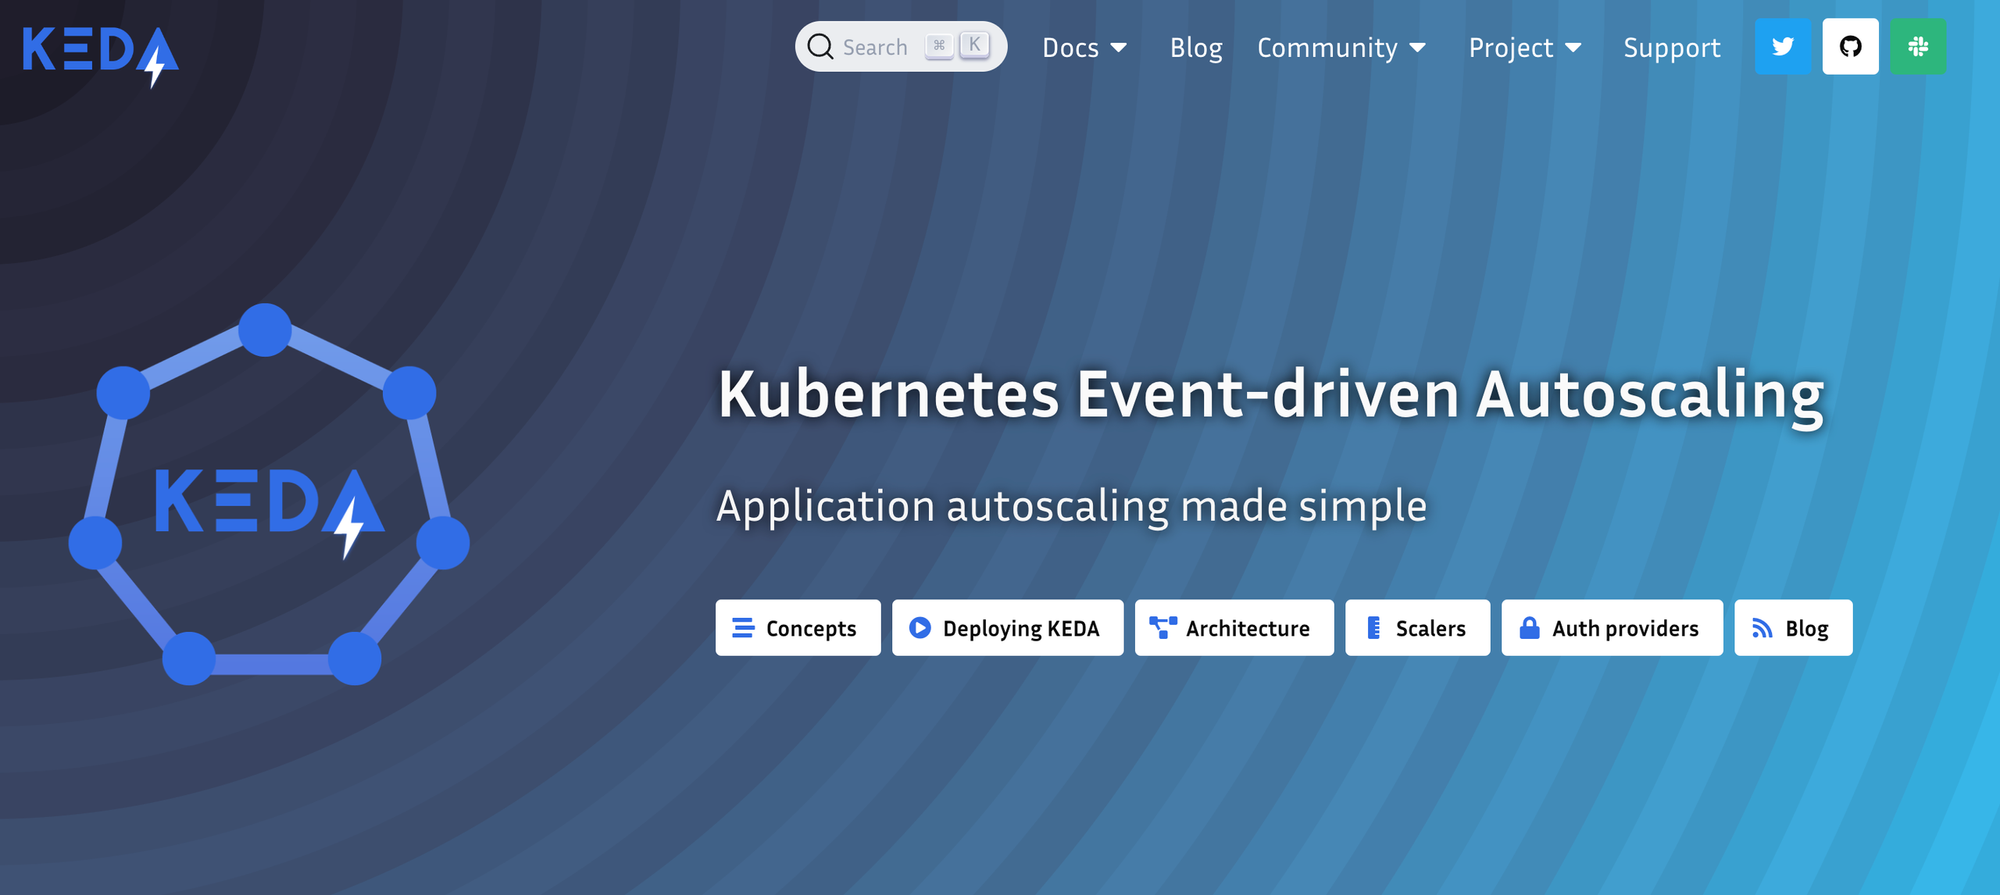The height and width of the screenshot is (895, 2000).
Task: Open the Deploying KEDA button
Action: [1008, 628]
